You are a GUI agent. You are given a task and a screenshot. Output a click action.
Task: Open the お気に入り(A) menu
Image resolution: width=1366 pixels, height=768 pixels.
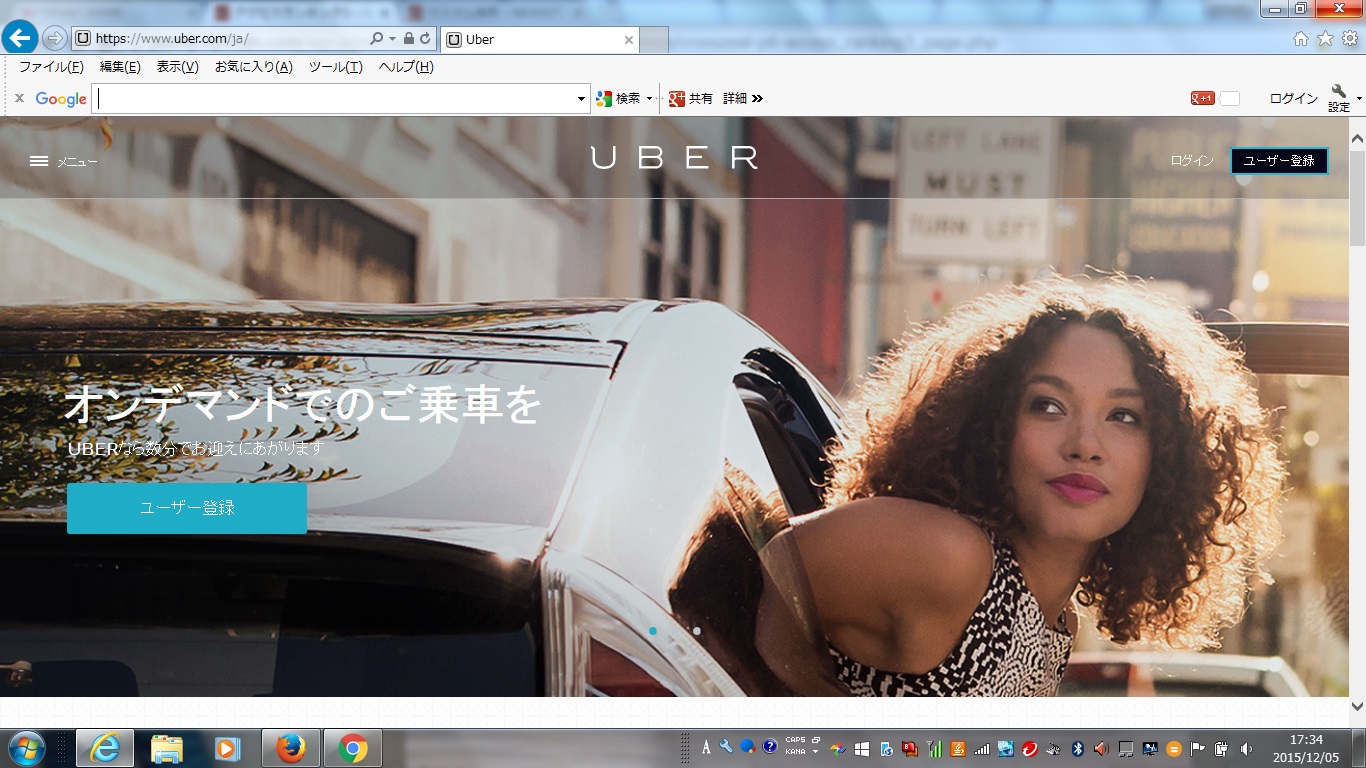coord(253,67)
